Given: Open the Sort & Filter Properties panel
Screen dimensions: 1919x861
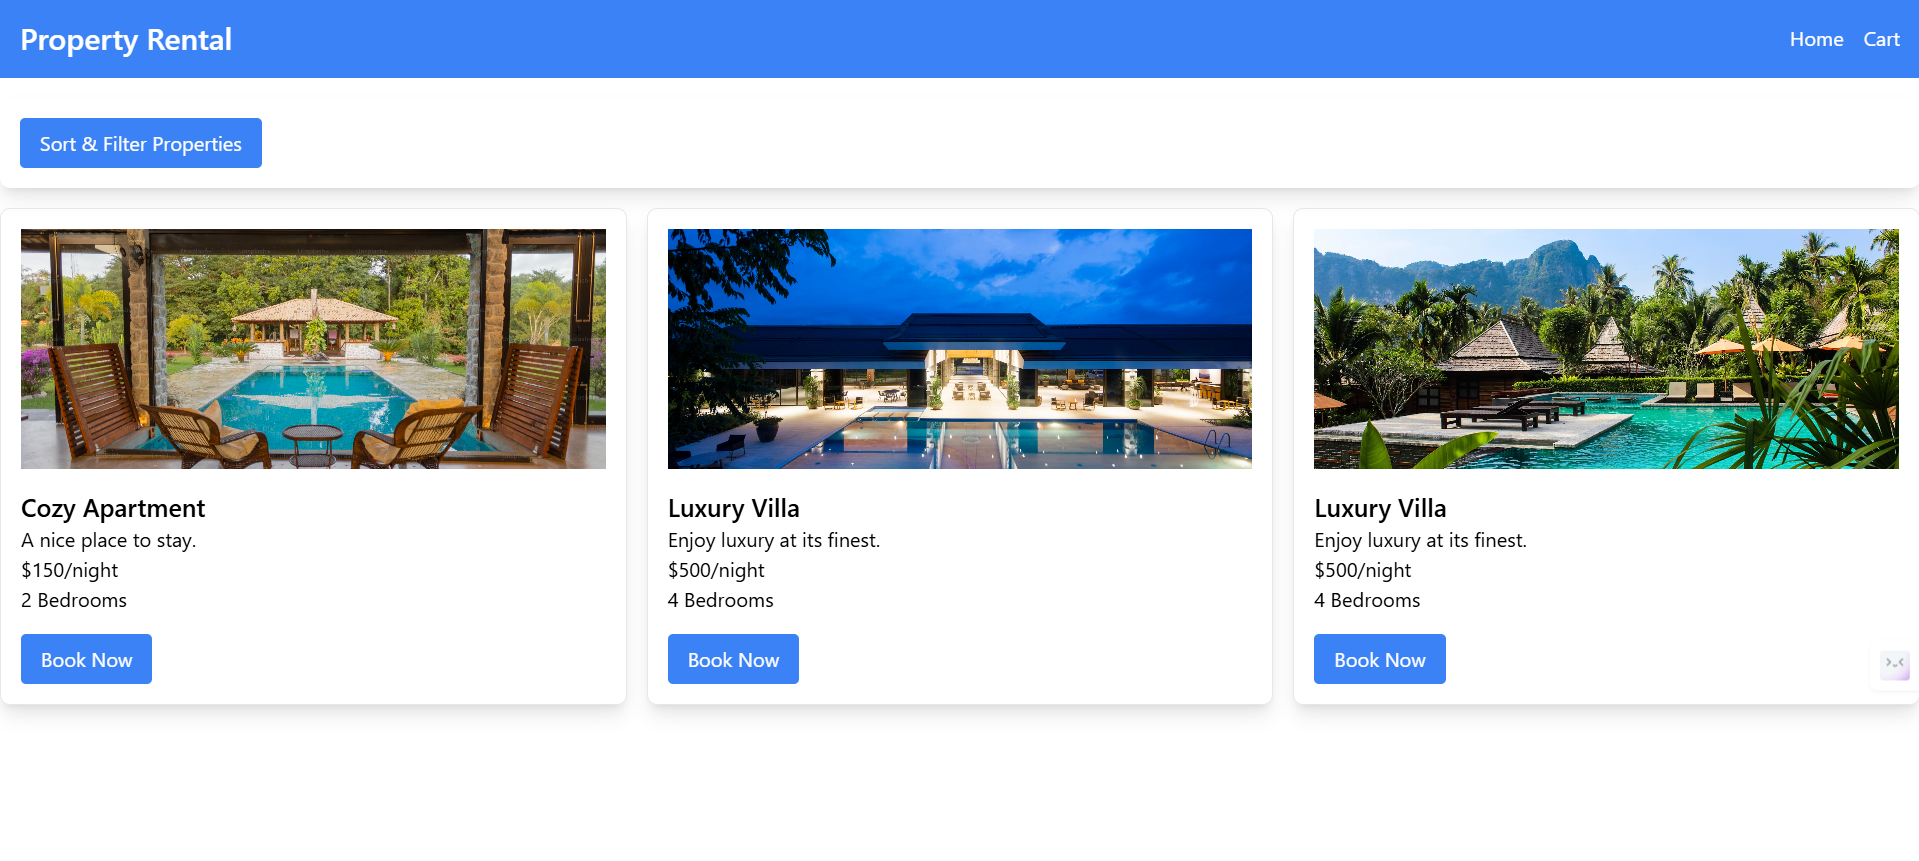Looking at the screenshot, I should (141, 143).
